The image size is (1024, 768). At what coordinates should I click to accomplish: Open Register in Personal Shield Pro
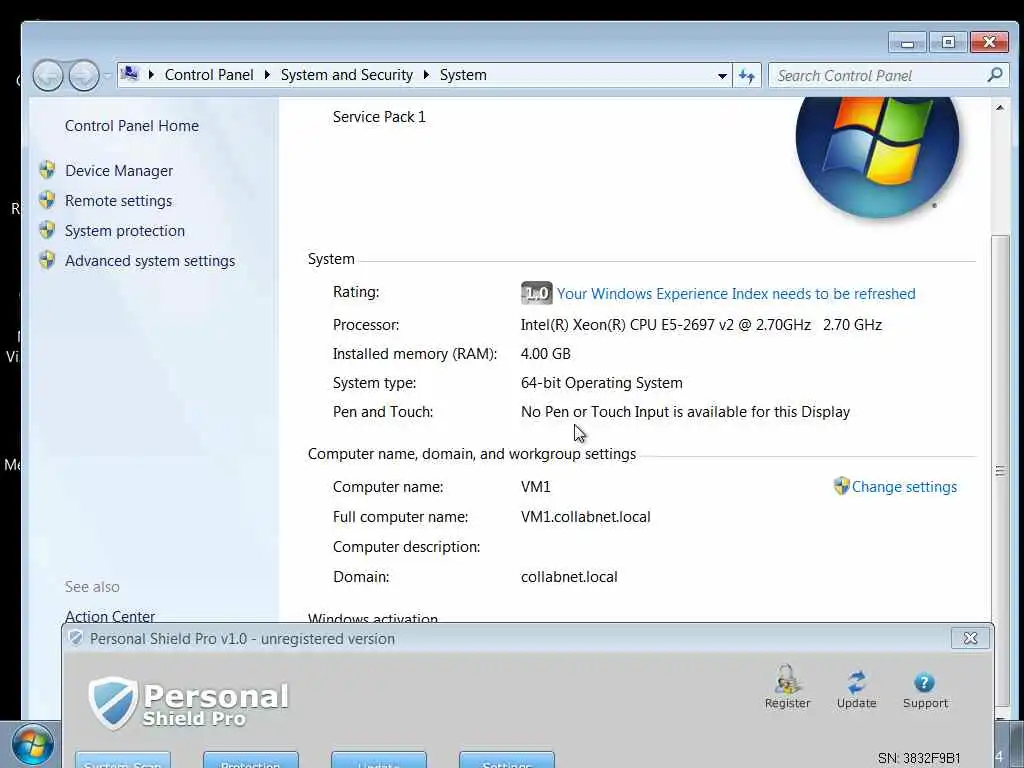[788, 686]
